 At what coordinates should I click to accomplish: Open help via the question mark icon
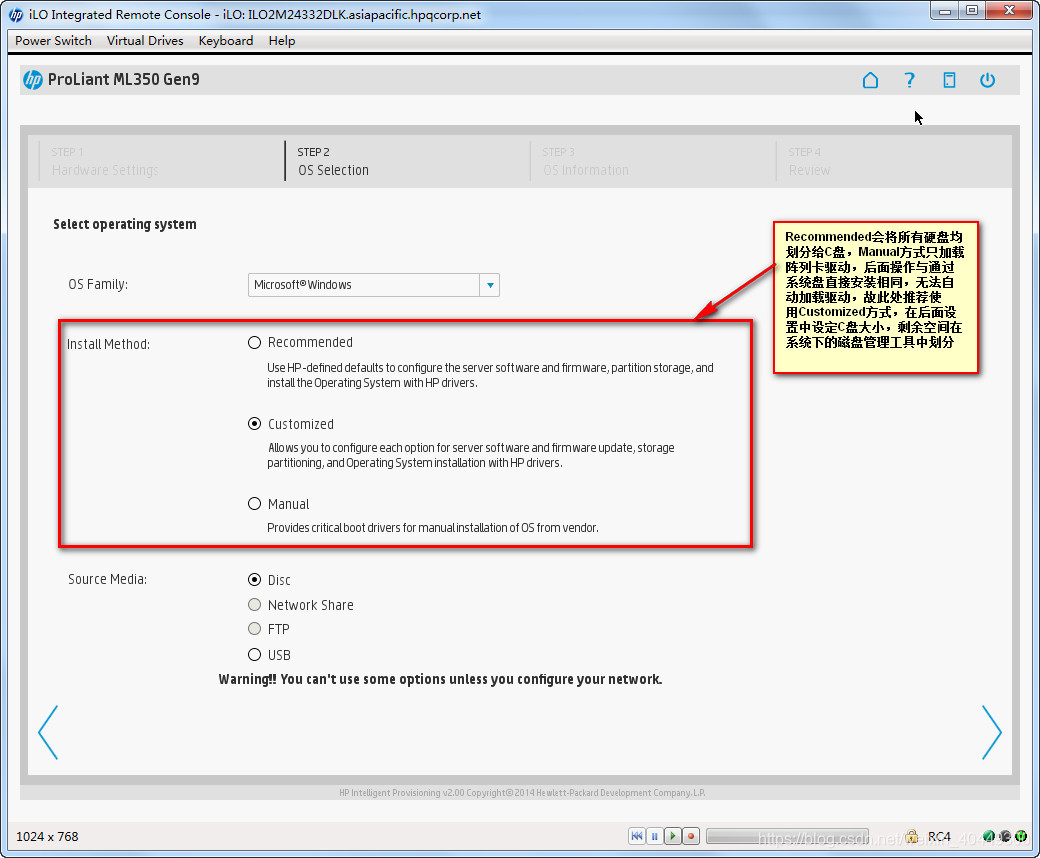click(909, 80)
